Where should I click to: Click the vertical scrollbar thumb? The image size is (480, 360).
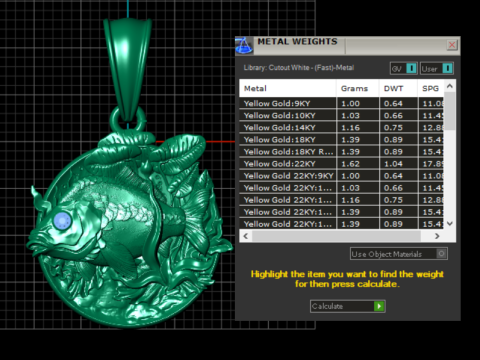click(450, 111)
